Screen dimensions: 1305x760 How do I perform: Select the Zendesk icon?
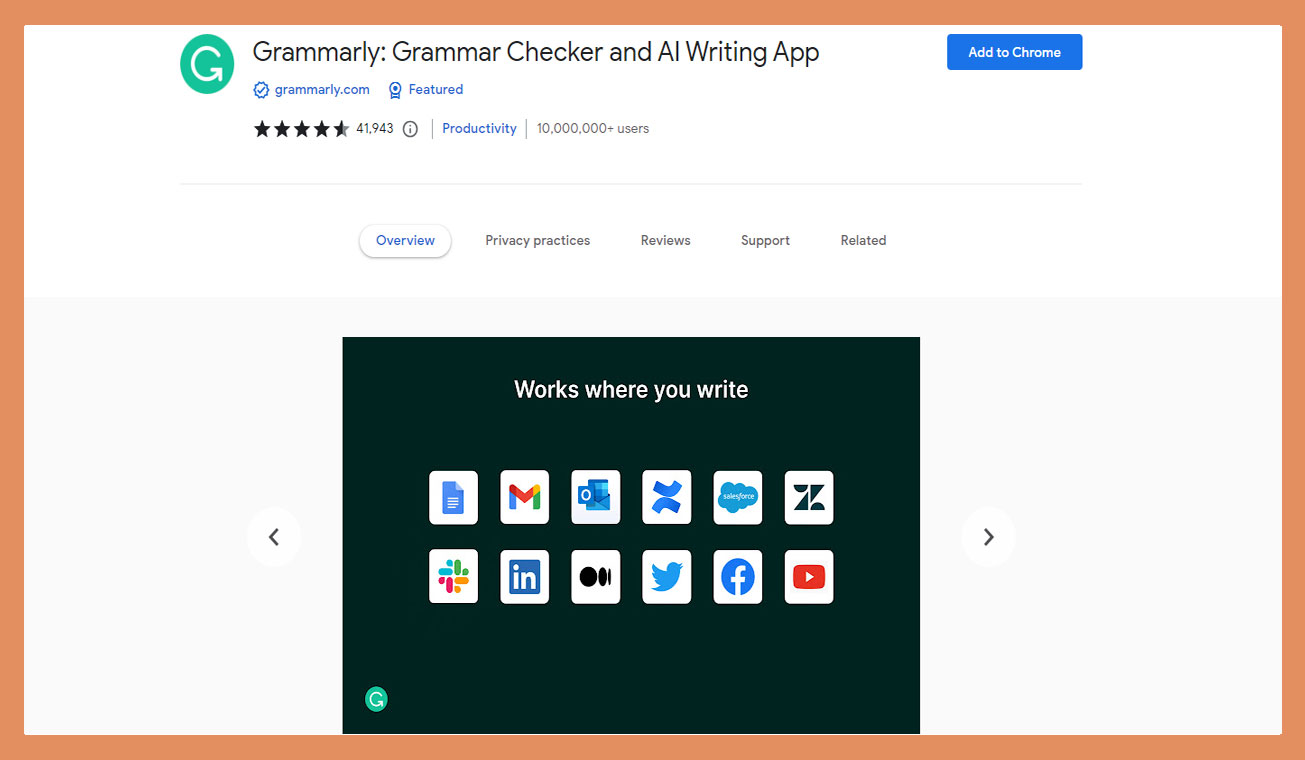tap(808, 497)
